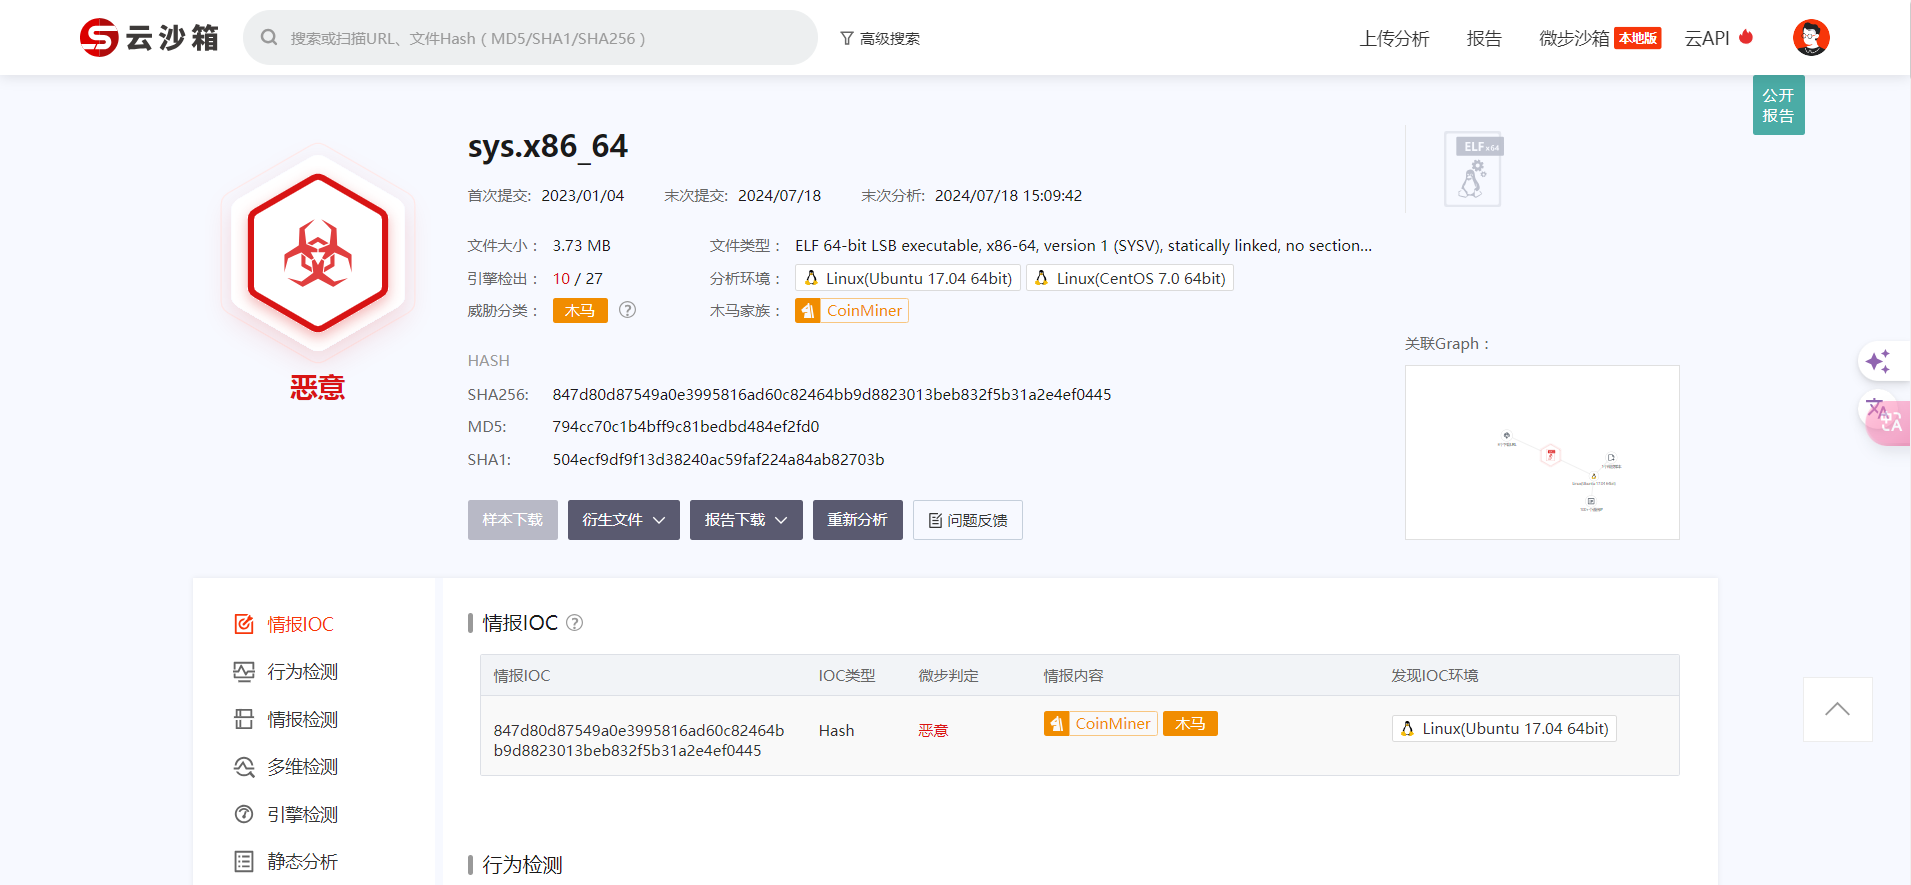The image size is (1911, 885).
Task: Open the 关联Graph thumbnail
Action: 1542,452
